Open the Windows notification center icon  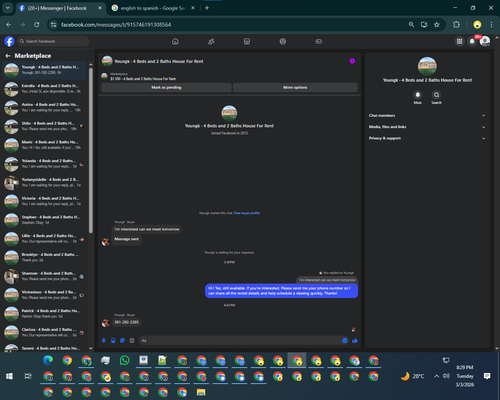coord(487,376)
